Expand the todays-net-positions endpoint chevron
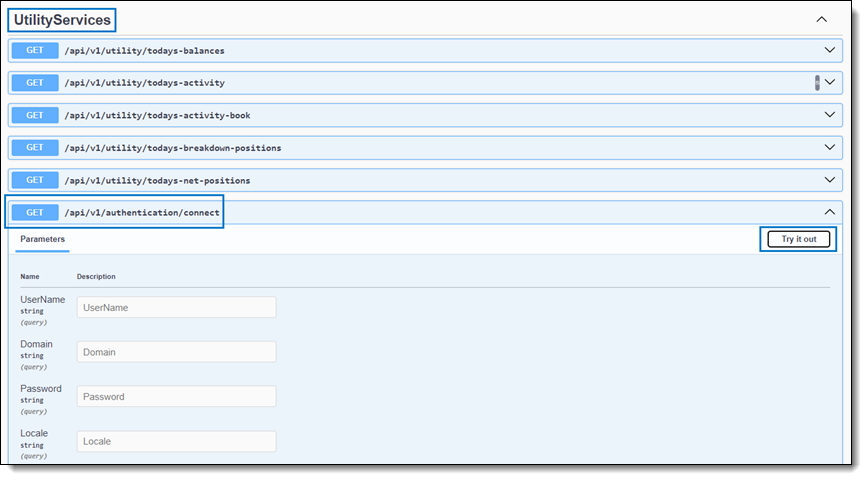The width and height of the screenshot is (867, 480). (829, 180)
